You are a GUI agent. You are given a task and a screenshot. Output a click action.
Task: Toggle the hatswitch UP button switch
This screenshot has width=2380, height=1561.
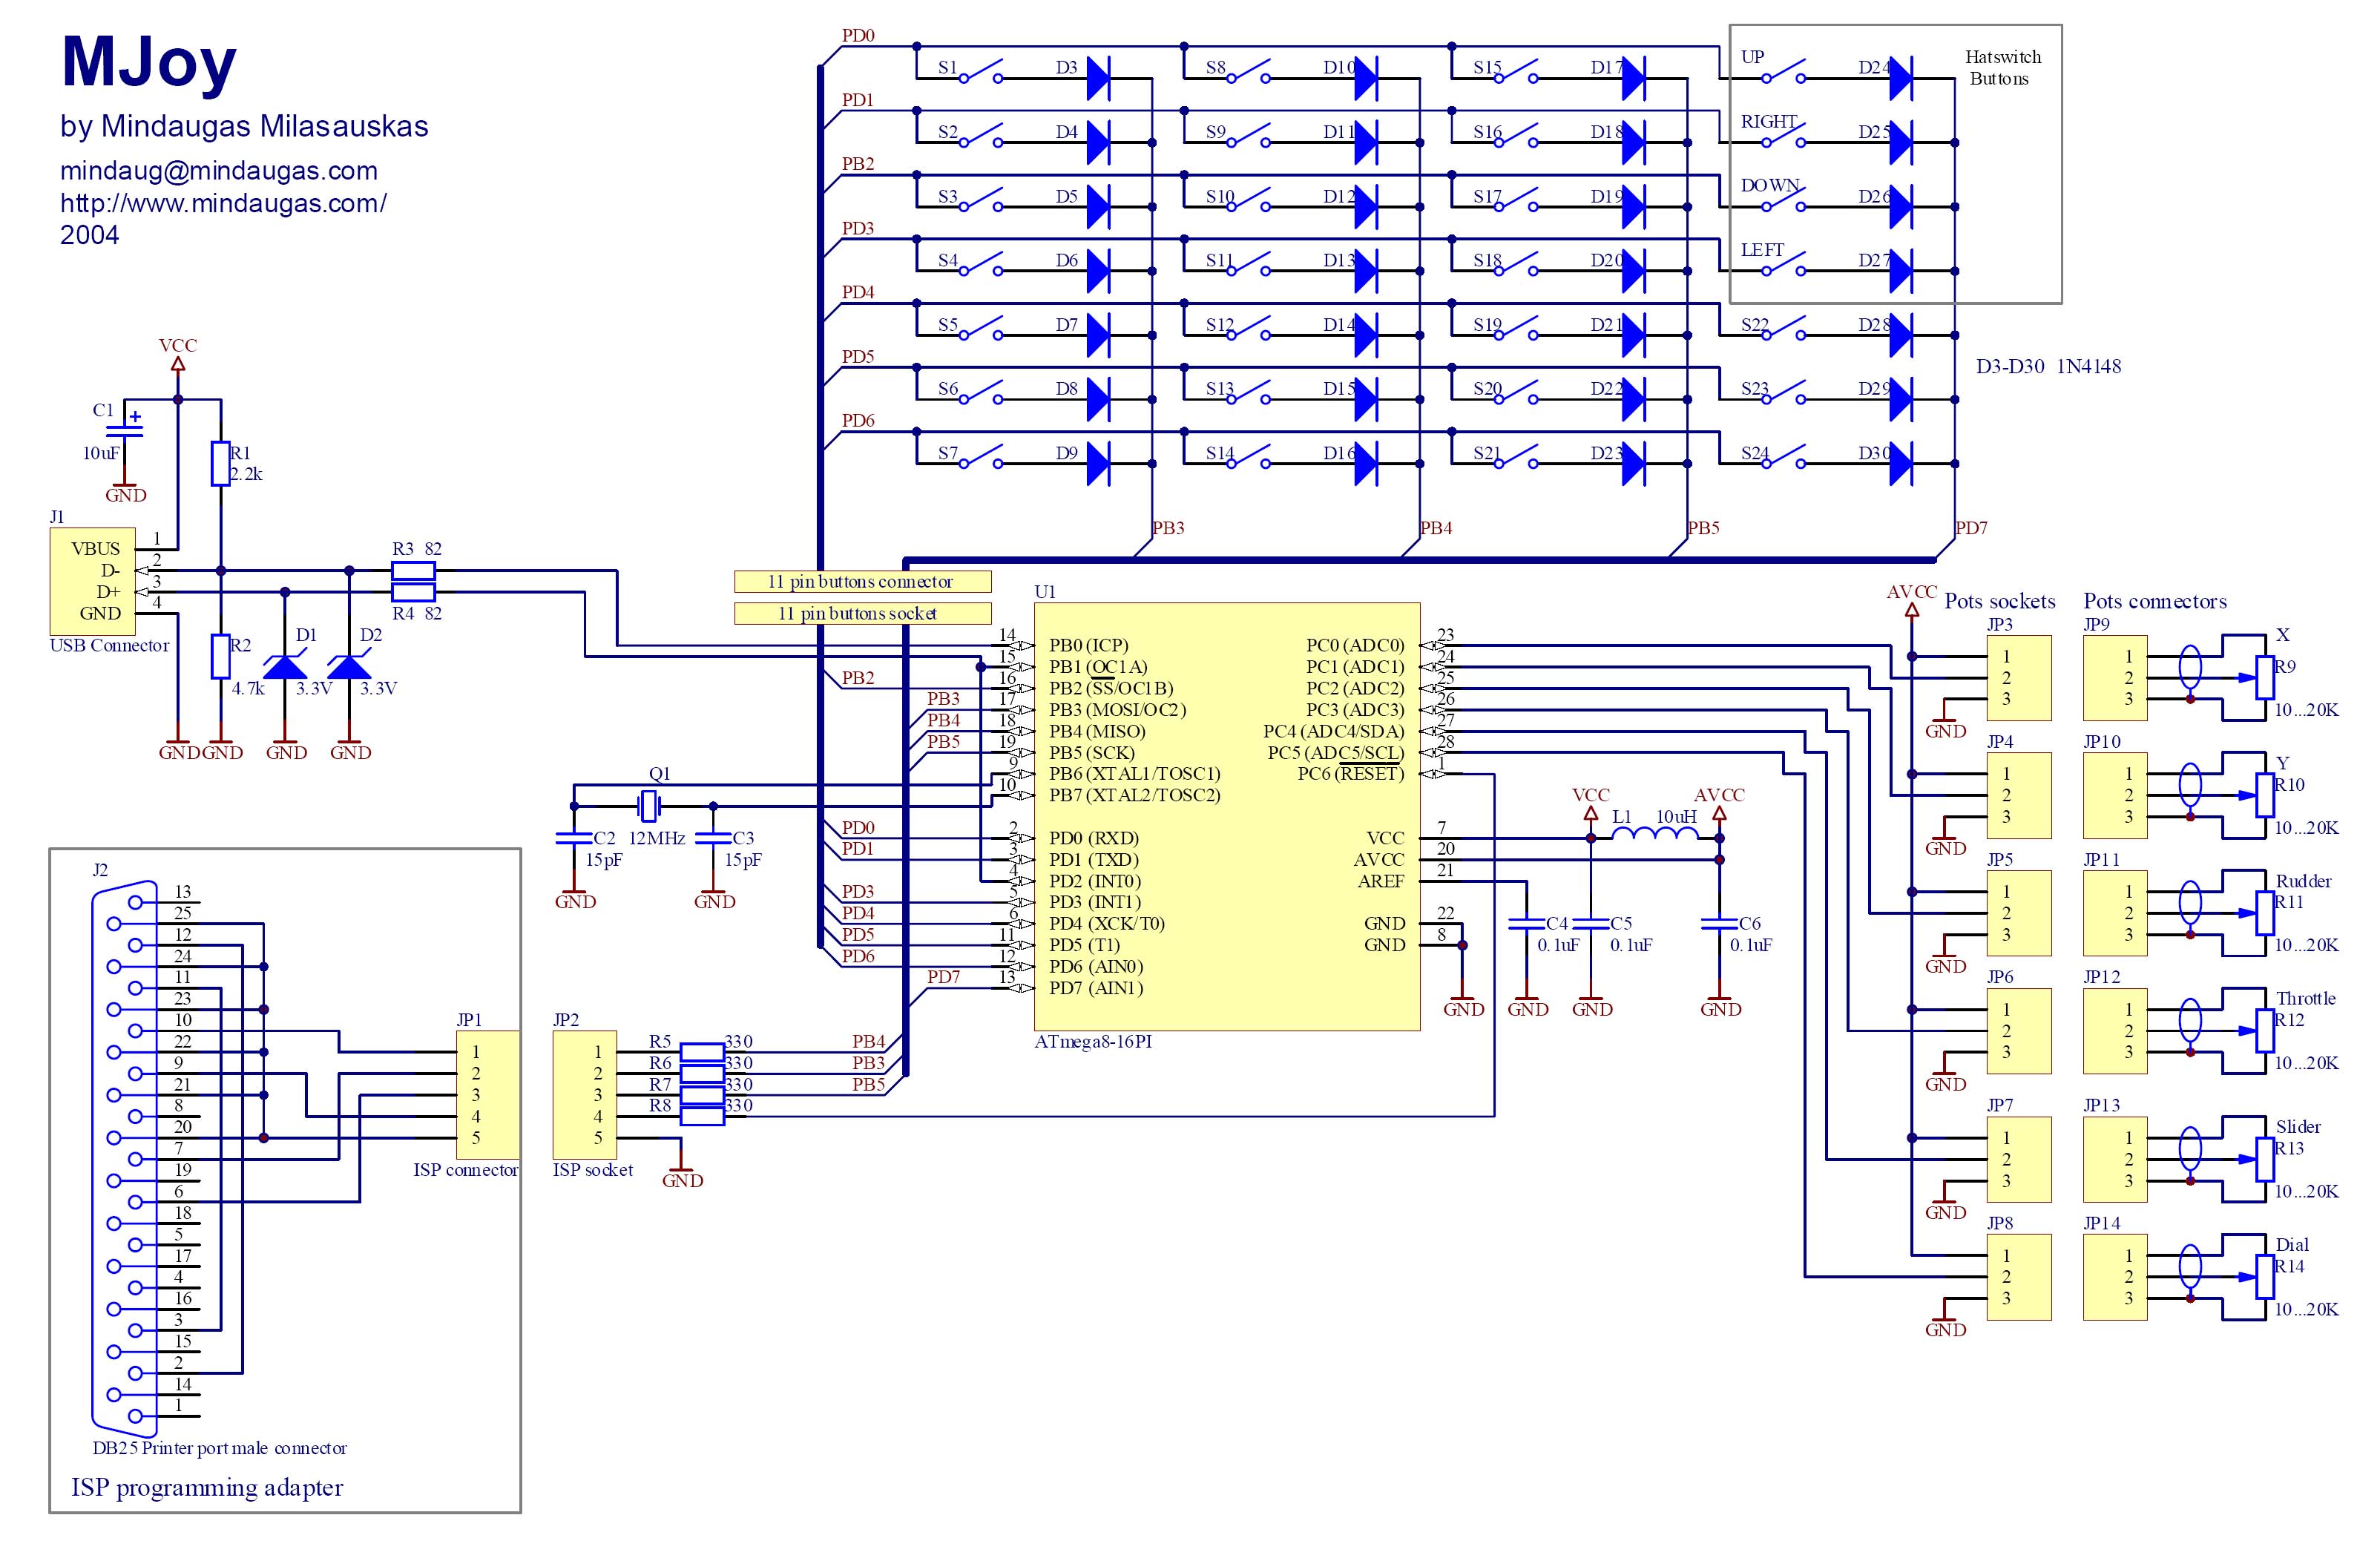pos(1785,72)
